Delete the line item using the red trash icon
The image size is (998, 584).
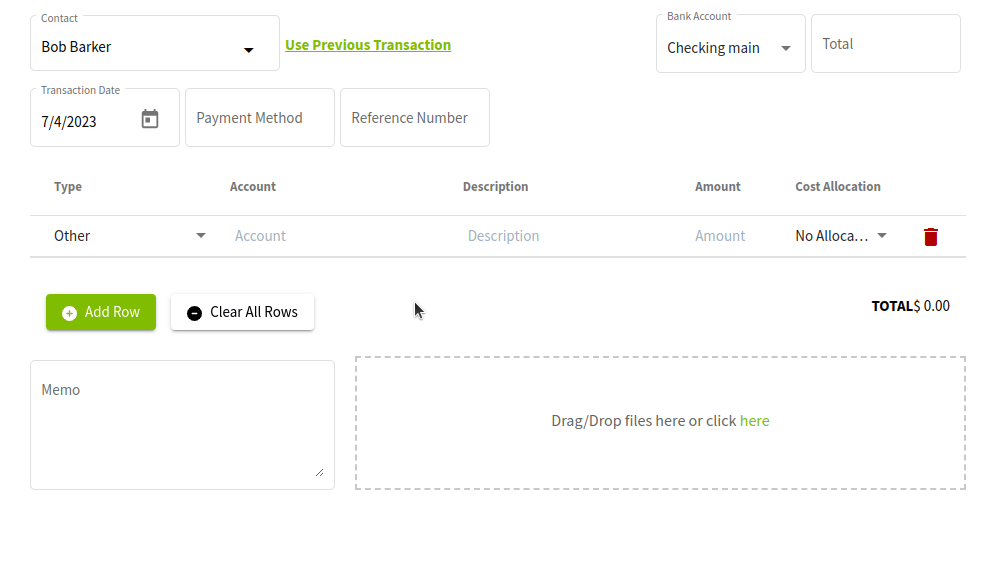click(x=930, y=236)
